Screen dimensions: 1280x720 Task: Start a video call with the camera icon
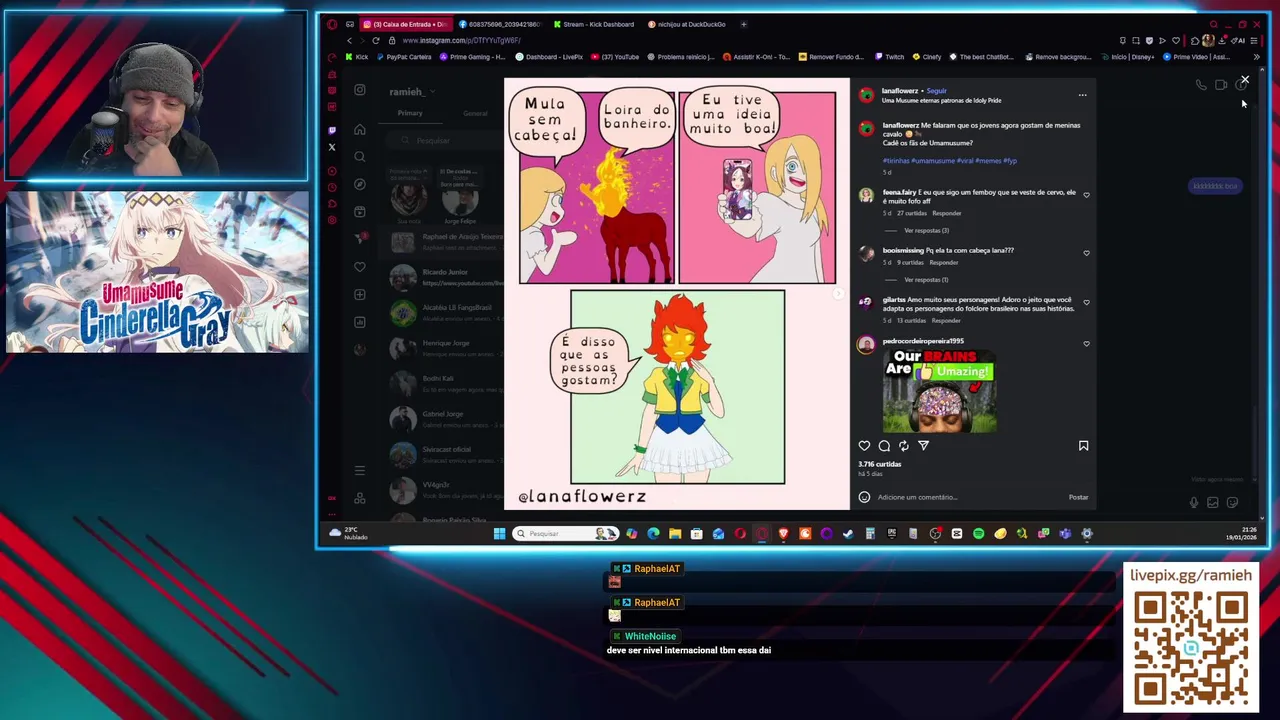(1221, 85)
